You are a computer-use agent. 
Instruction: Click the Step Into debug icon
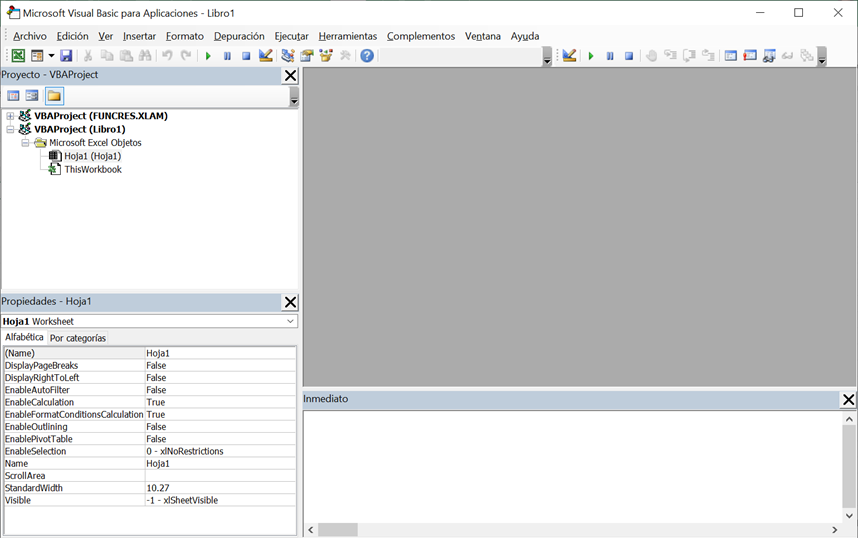point(670,55)
